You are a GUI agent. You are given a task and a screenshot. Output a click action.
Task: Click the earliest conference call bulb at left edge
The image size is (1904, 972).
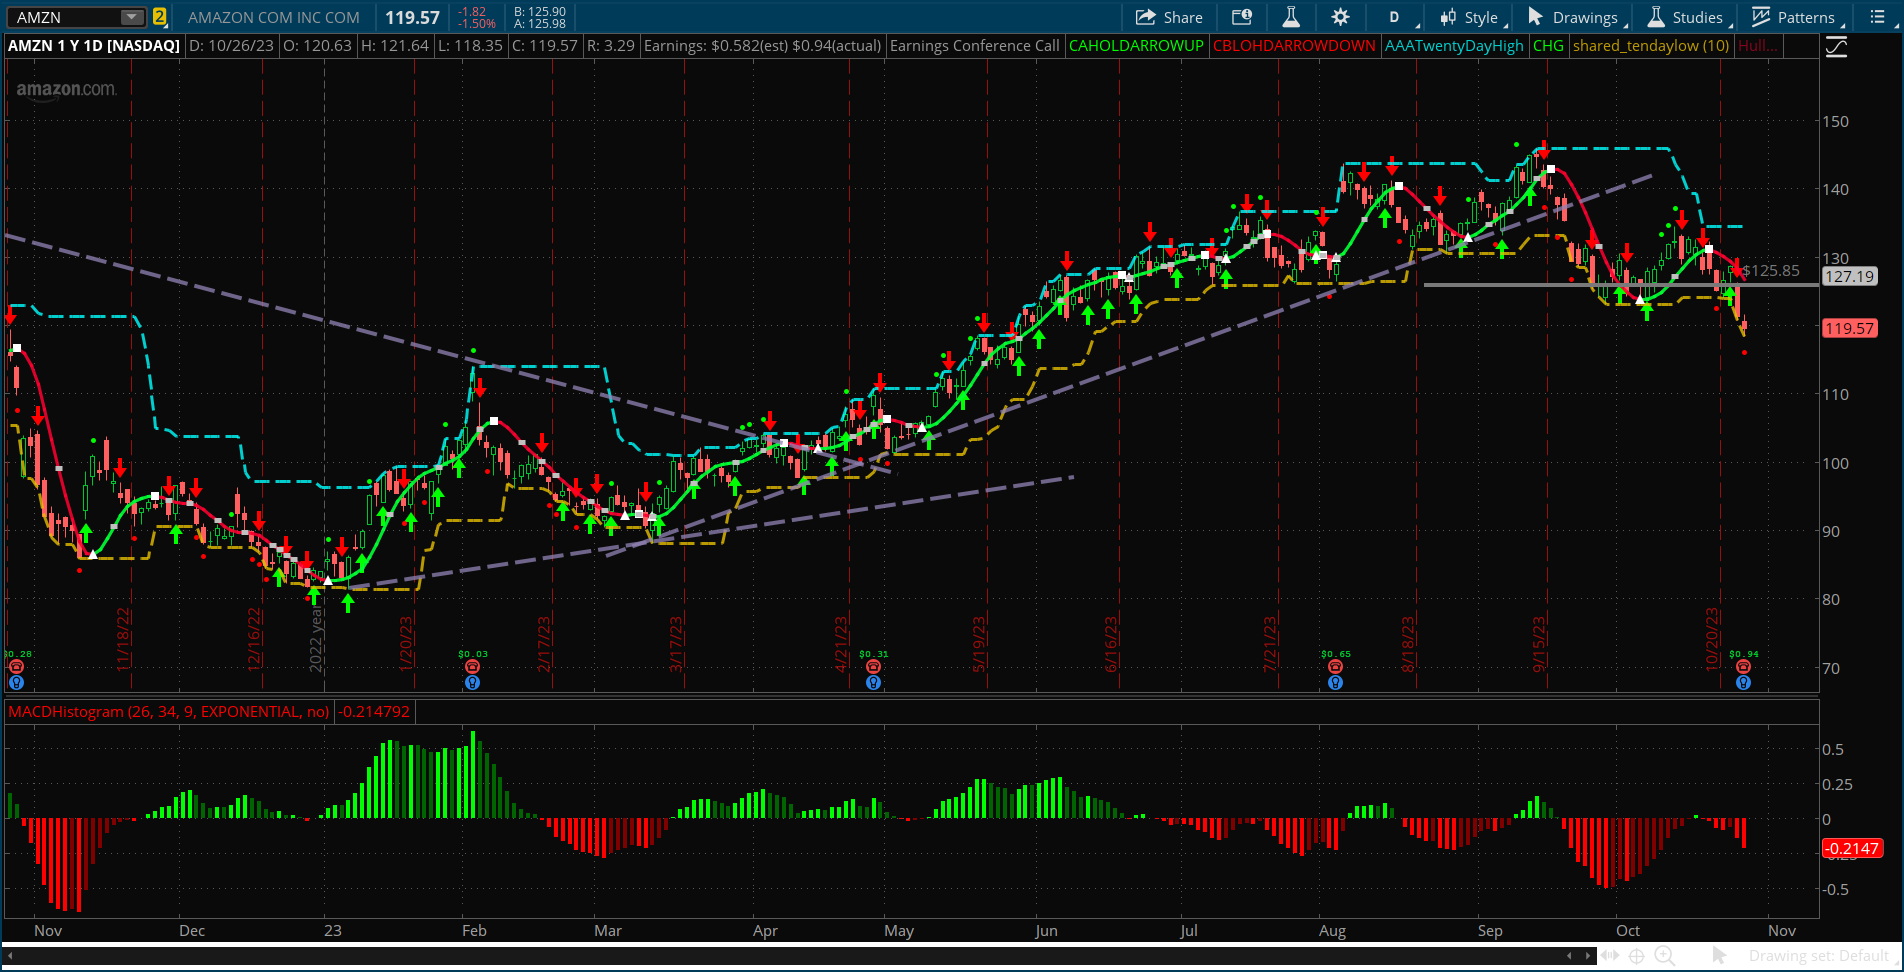point(16,683)
